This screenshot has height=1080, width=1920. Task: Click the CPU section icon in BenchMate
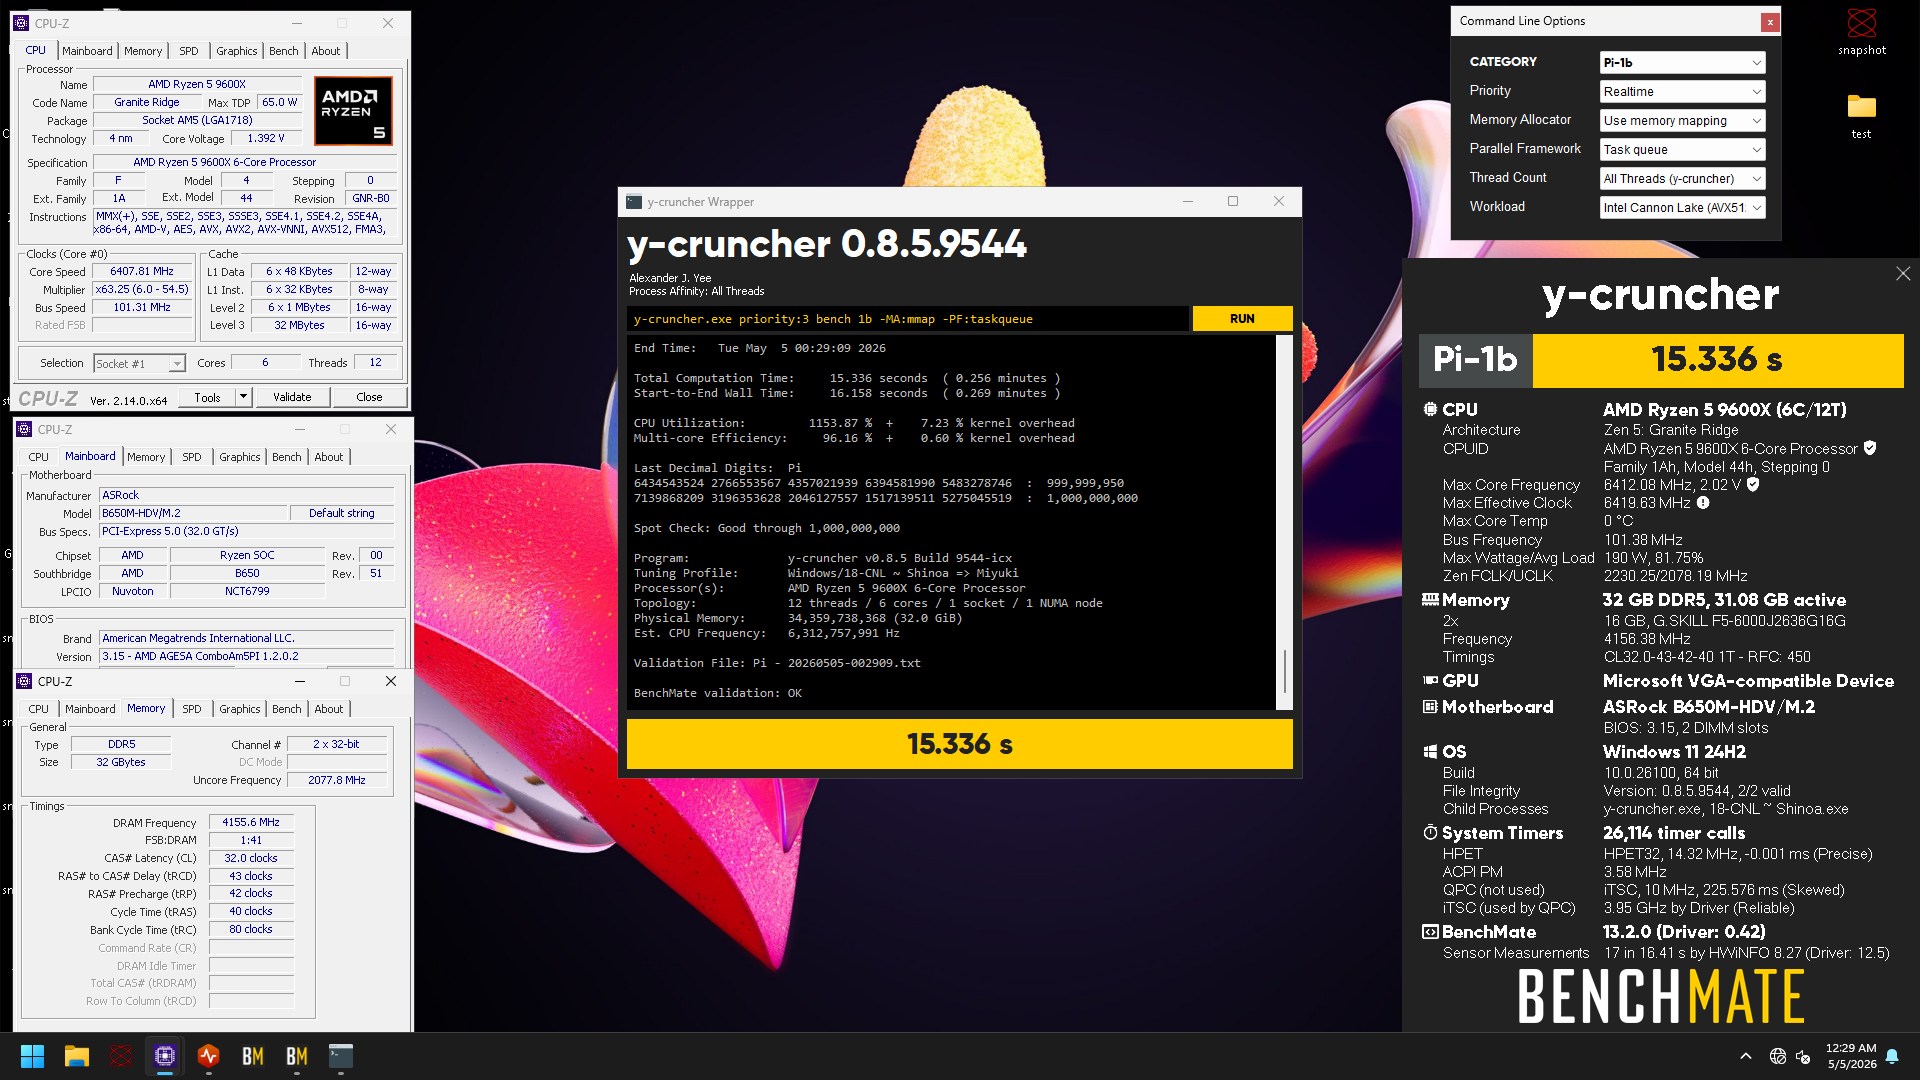[x=1430, y=409]
